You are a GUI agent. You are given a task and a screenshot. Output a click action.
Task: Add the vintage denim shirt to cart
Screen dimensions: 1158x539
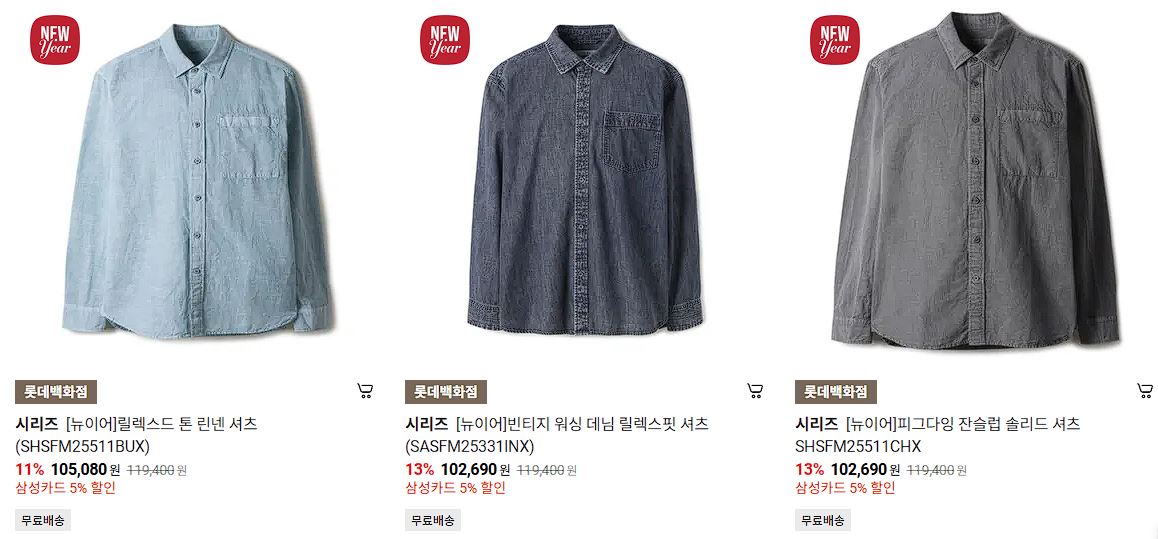(755, 391)
